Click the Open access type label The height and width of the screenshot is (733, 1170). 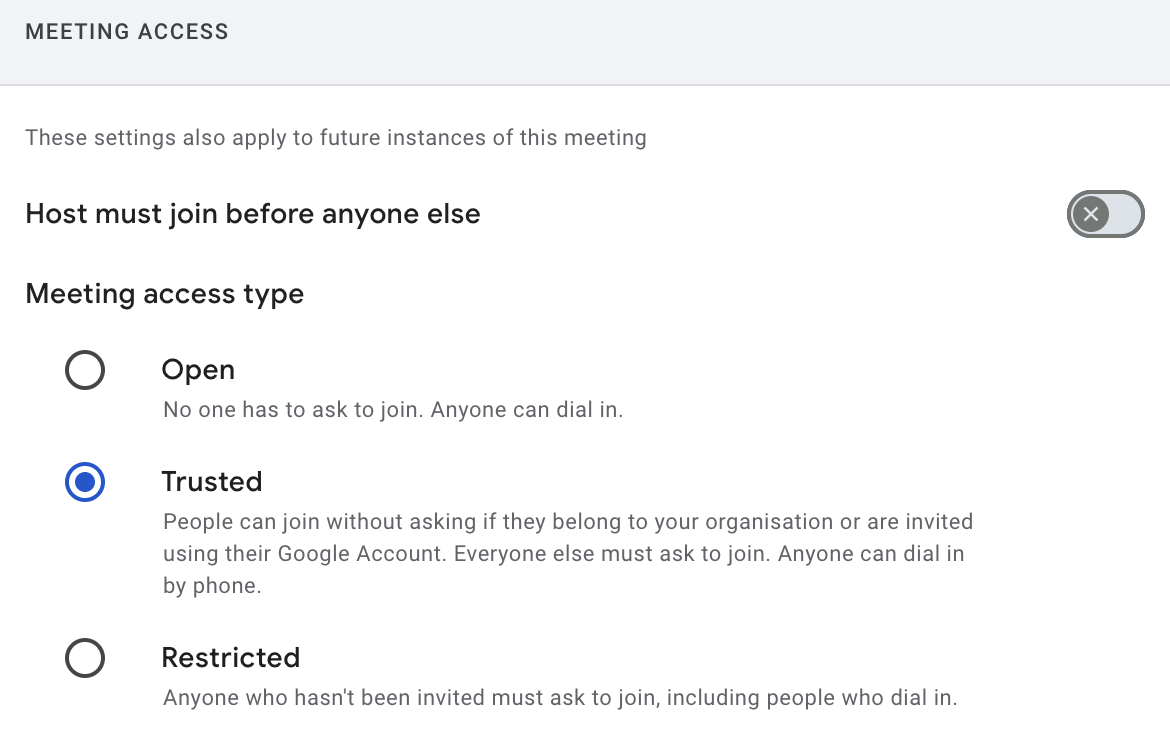pos(198,370)
